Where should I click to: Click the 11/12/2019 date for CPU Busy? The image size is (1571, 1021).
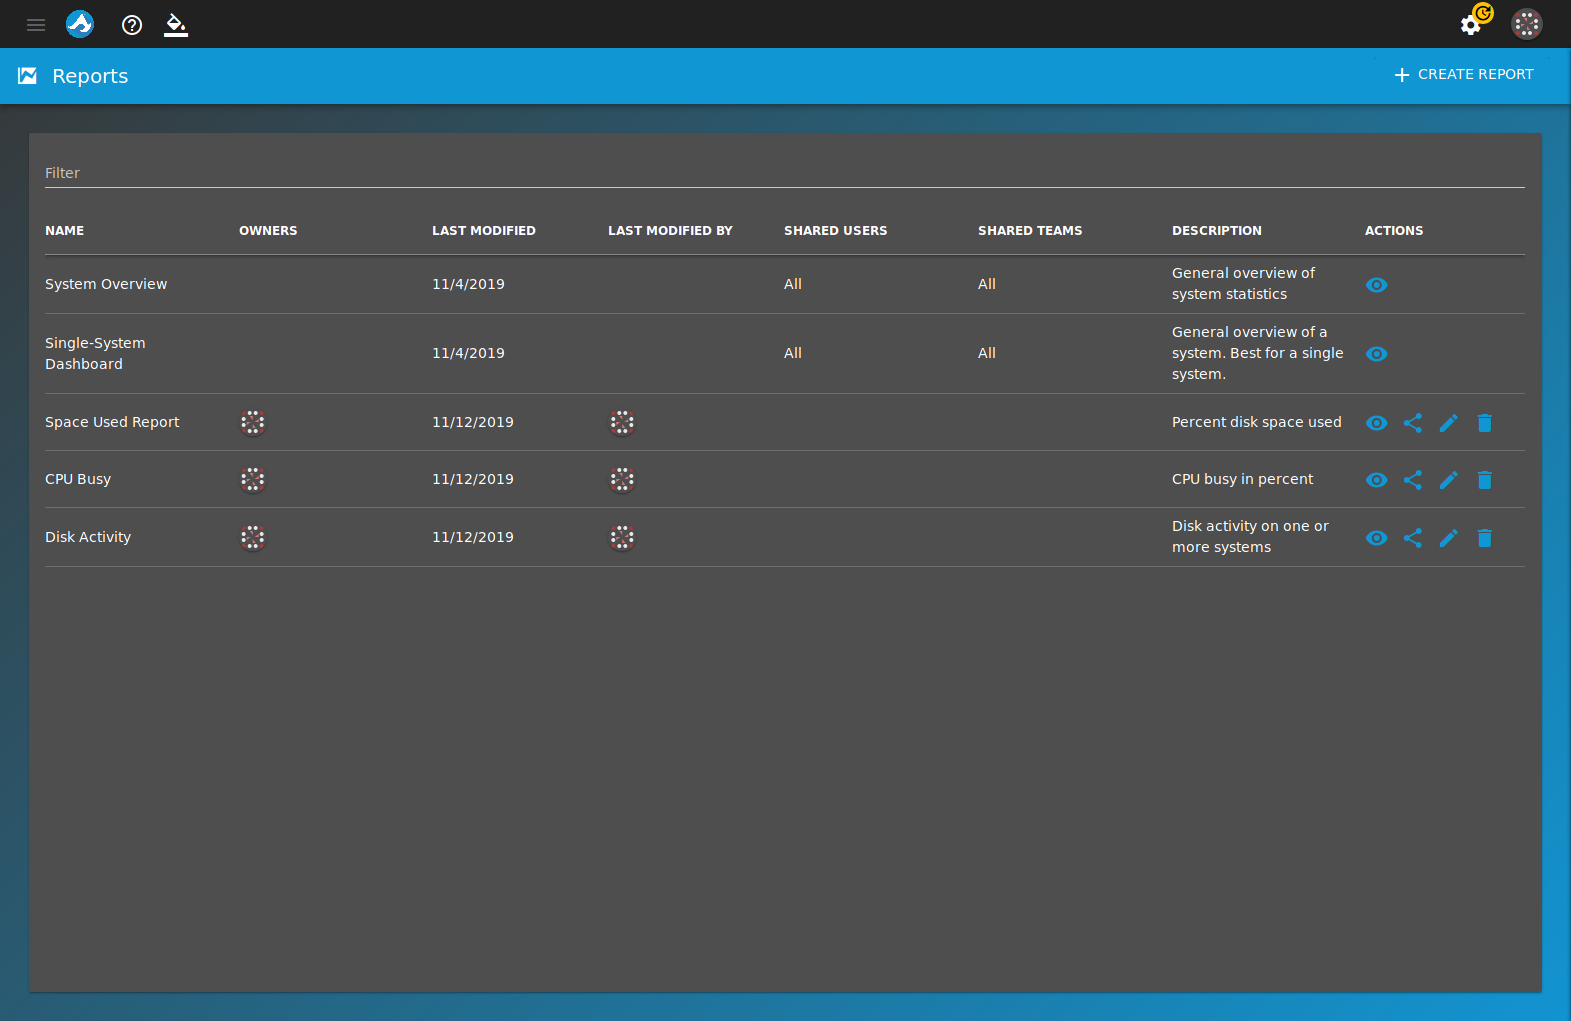(x=473, y=479)
